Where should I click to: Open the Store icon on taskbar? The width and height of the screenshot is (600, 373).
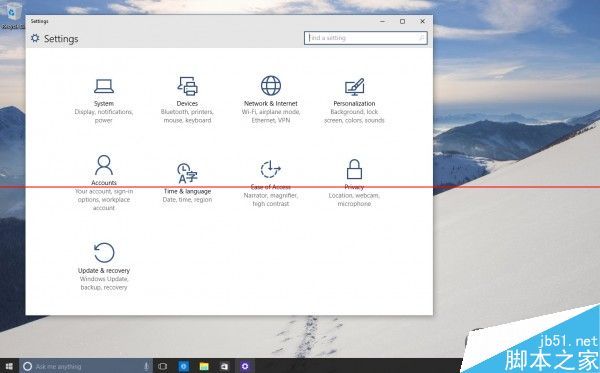(224, 366)
